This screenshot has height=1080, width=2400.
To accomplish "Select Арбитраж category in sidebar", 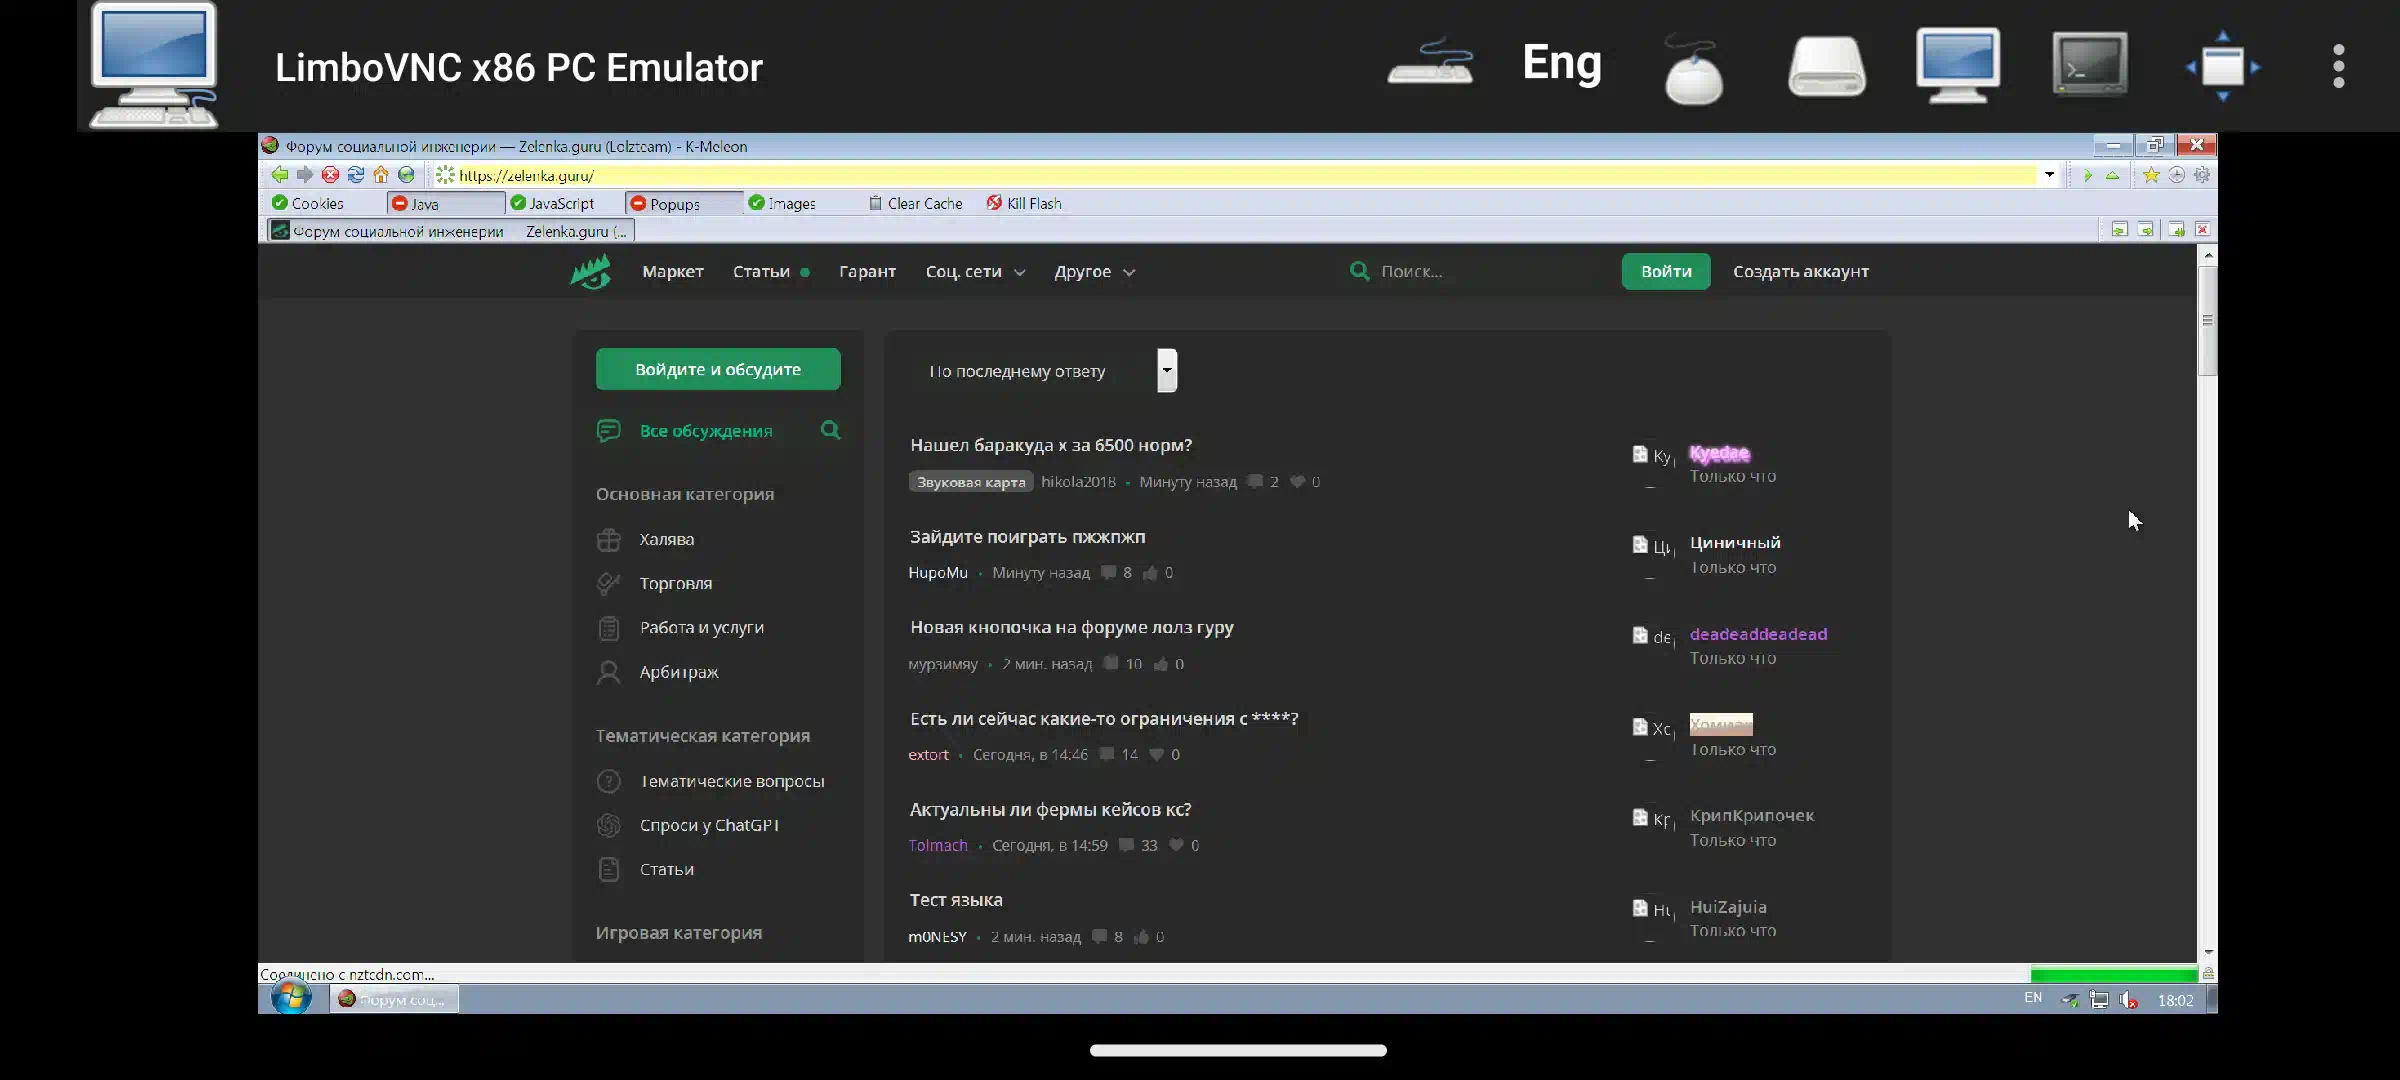I will click(678, 672).
